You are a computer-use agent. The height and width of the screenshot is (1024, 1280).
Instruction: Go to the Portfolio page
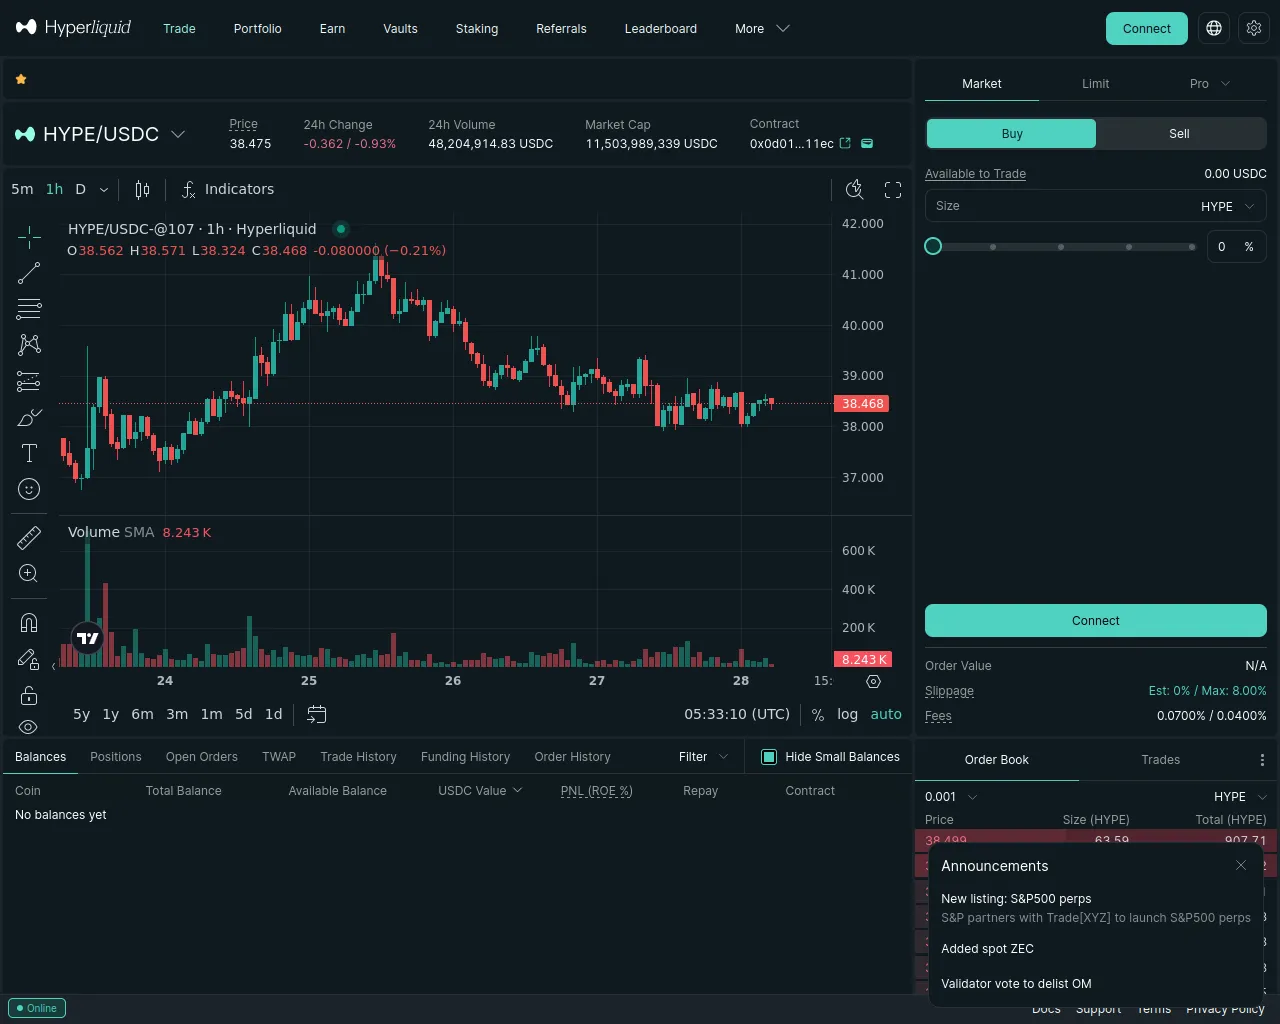point(257,29)
